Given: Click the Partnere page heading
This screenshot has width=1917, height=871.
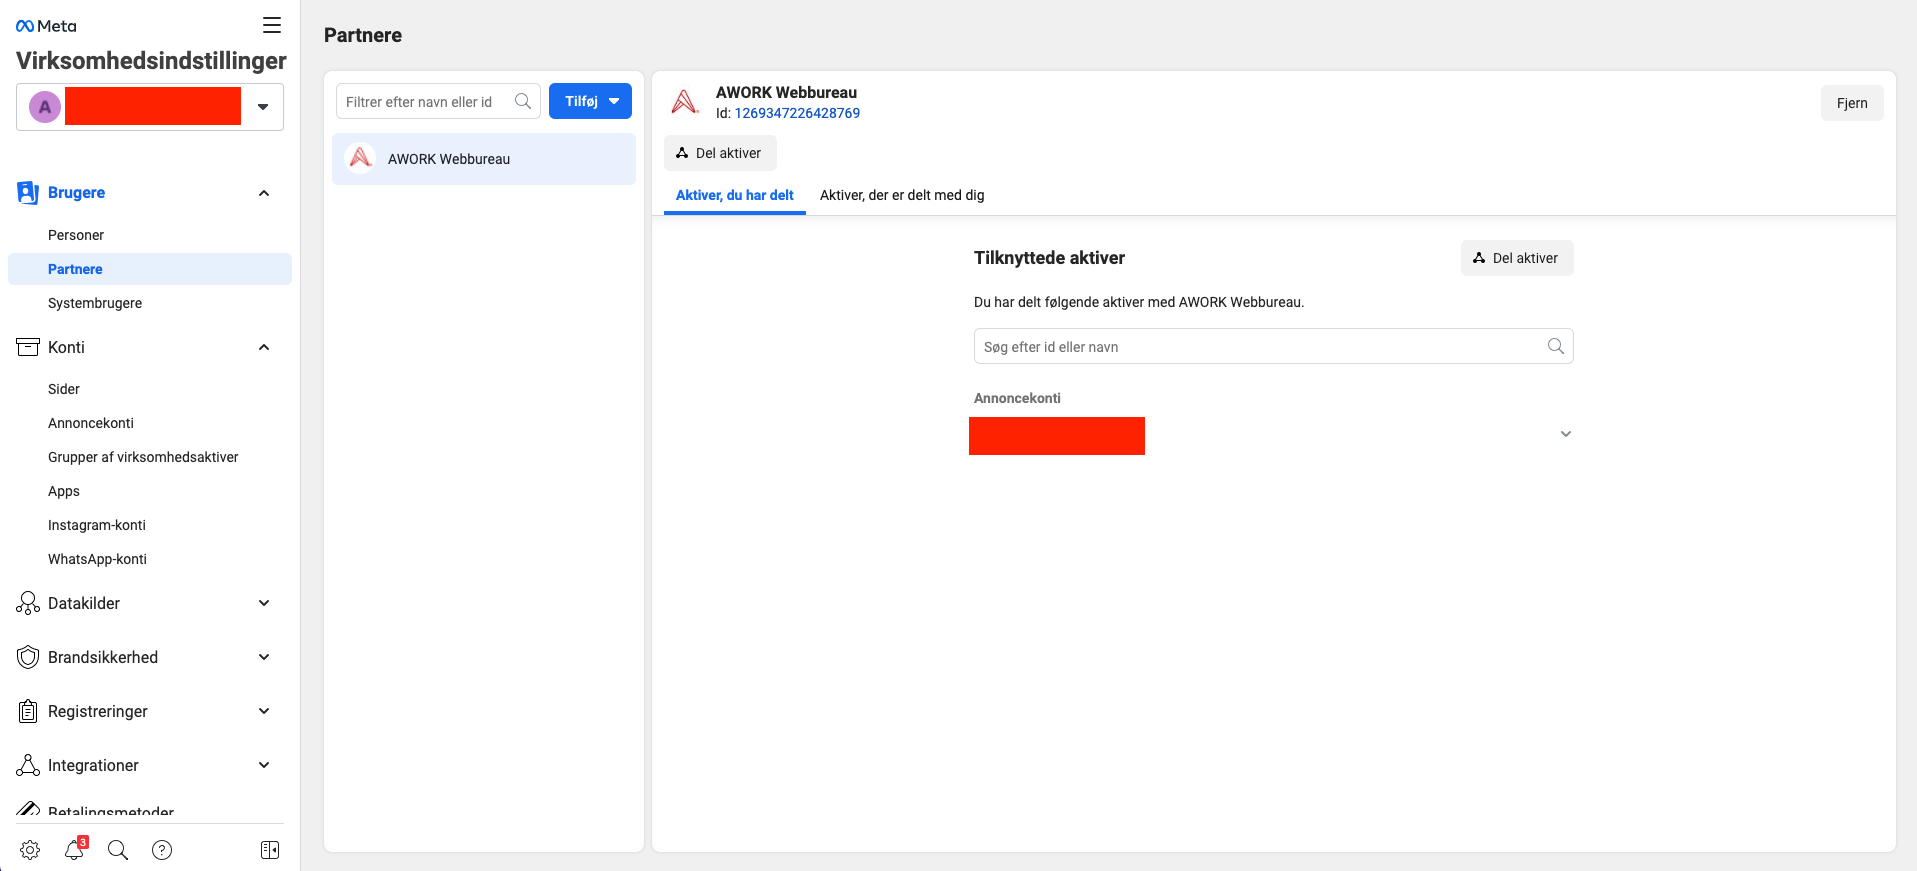Looking at the screenshot, I should tap(363, 35).
